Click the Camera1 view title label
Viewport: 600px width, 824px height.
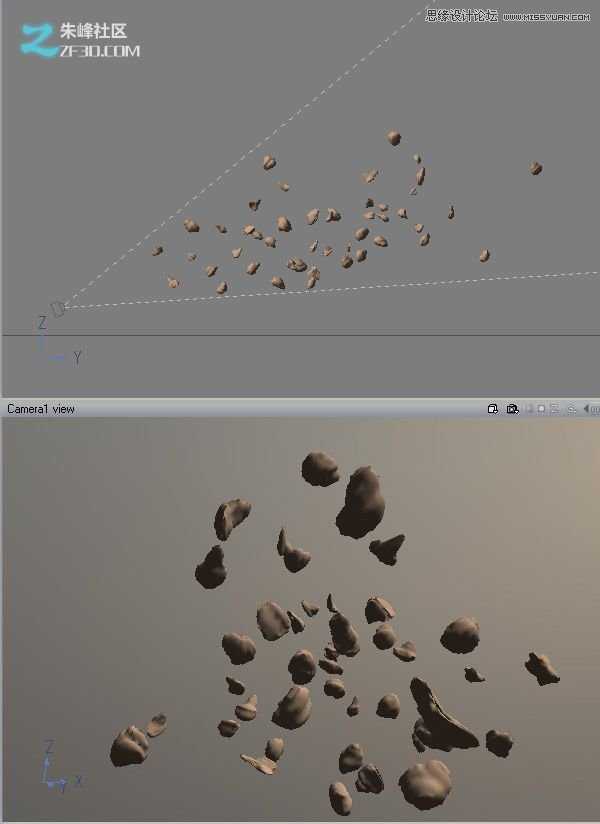click(41, 409)
